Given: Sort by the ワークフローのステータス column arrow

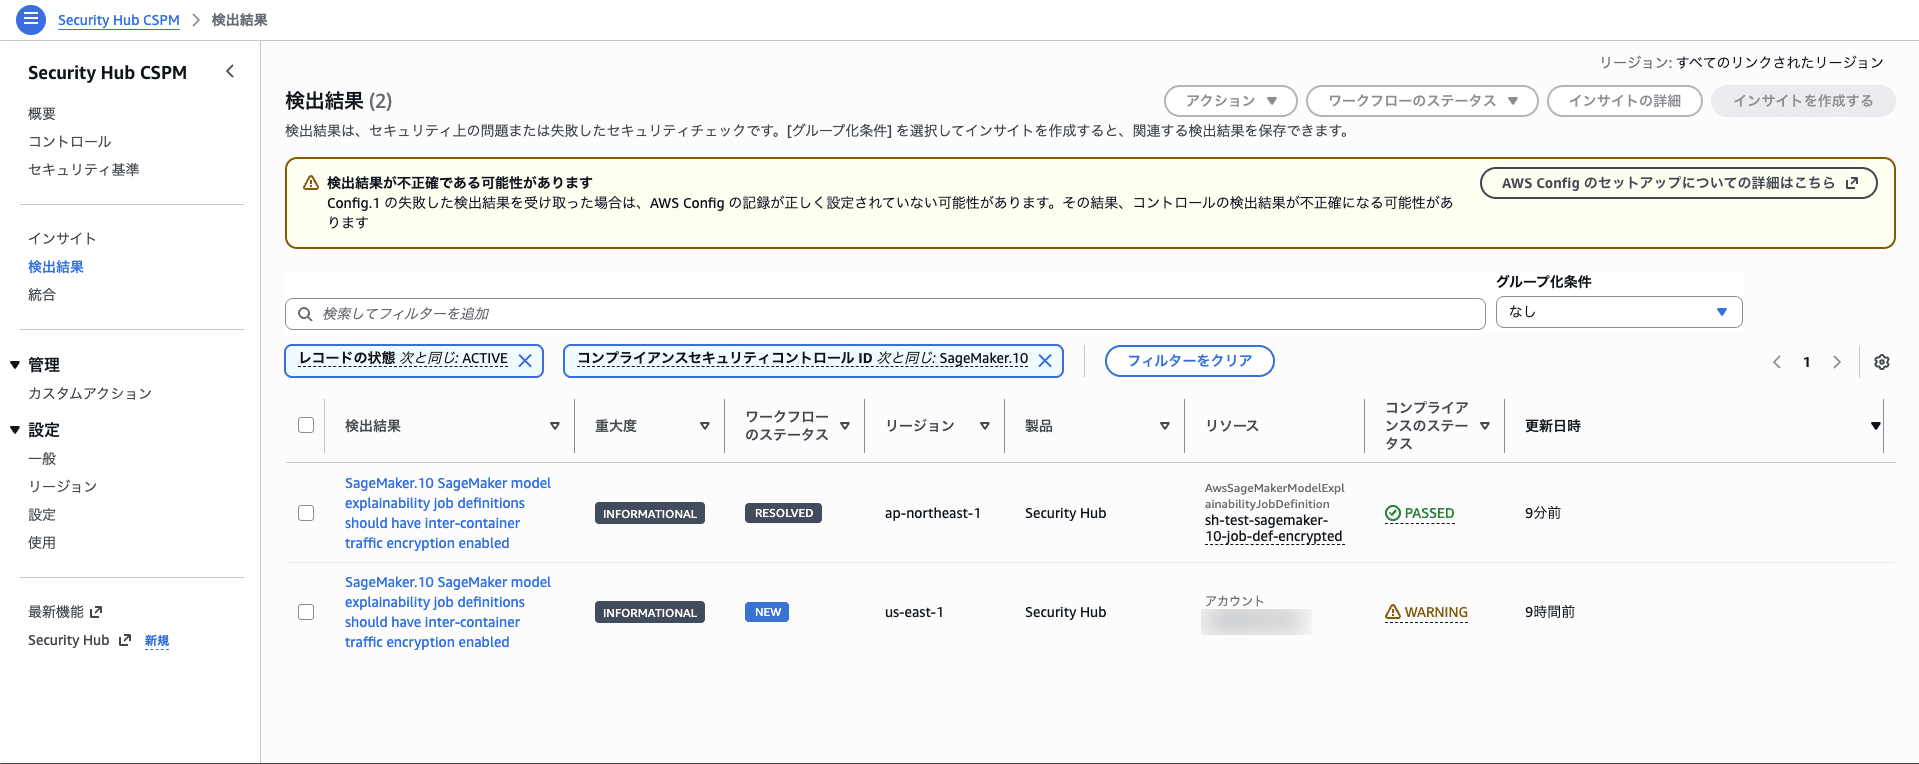Looking at the screenshot, I should click(x=845, y=426).
